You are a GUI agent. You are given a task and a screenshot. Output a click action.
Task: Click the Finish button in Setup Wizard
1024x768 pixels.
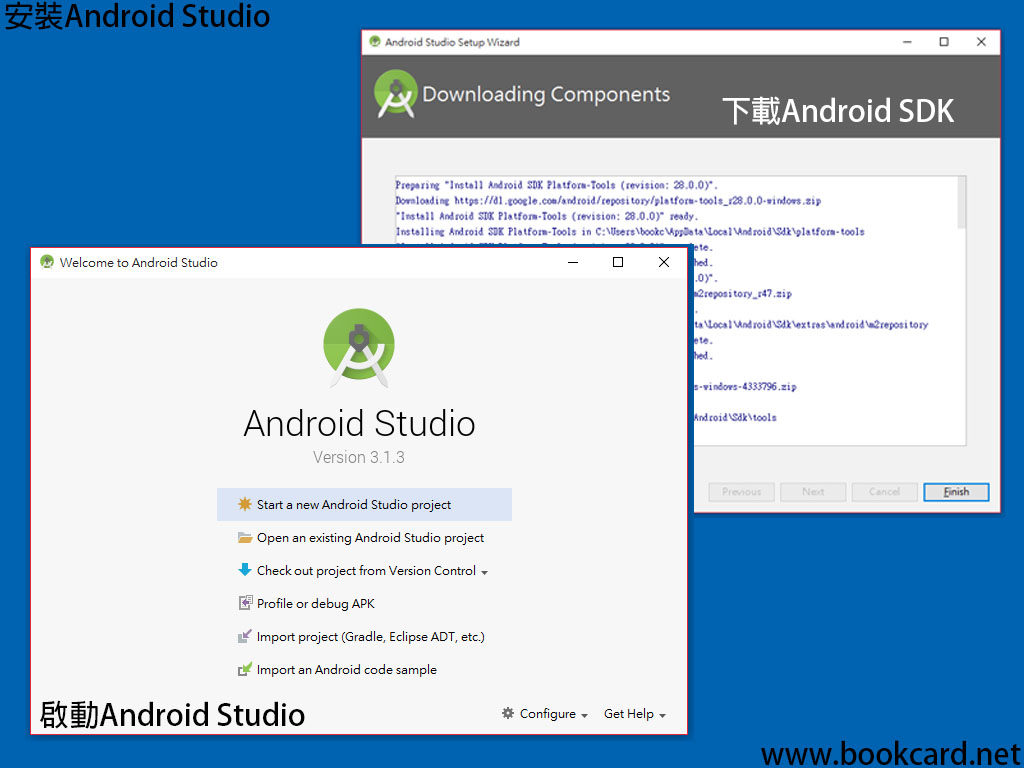click(x=956, y=491)
